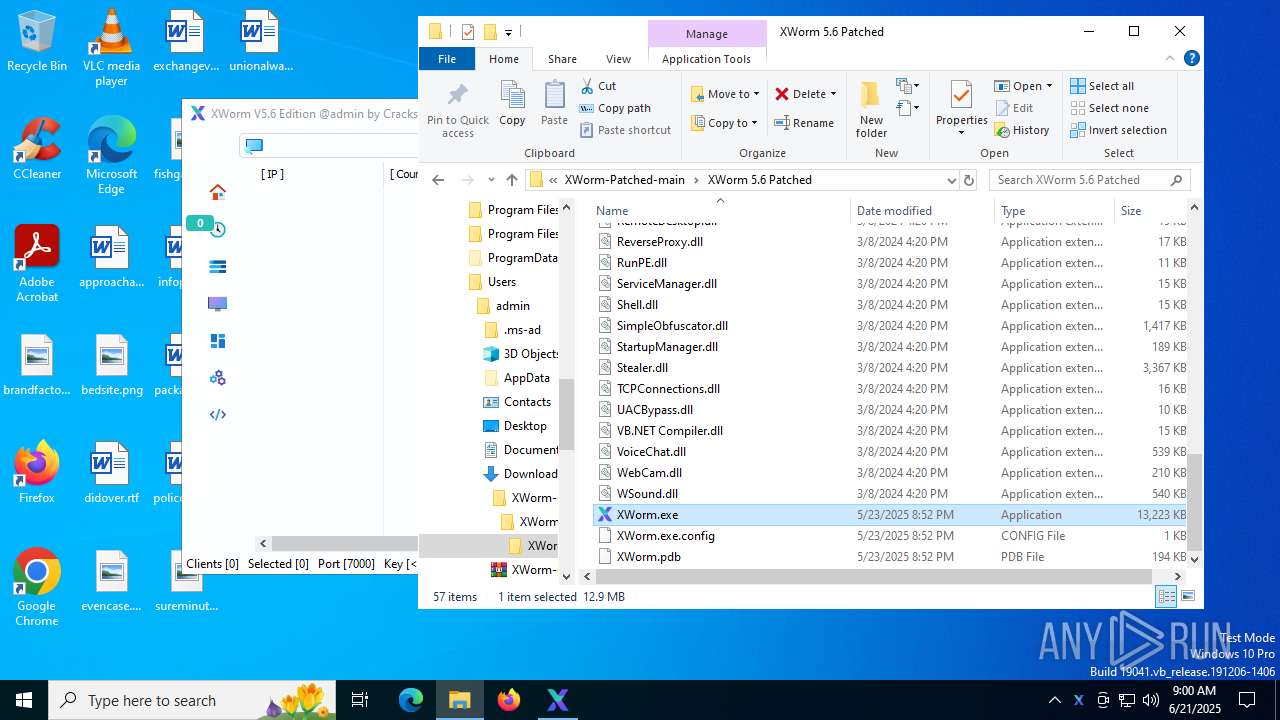Viewport: 1280px width, 720px height.
Task: Click the Copy ribbon icon
Action: (x=512, y=103)
